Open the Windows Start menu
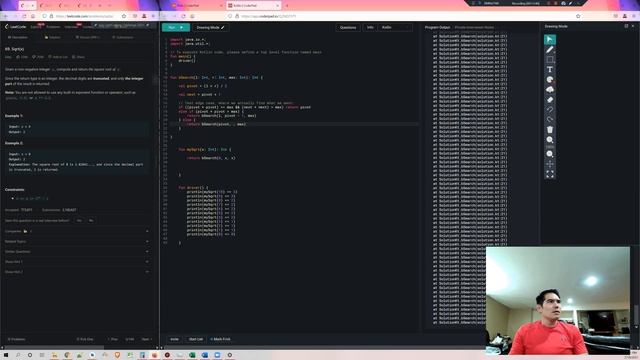Viewport: 640px width, 360px height. click(6, 355)
